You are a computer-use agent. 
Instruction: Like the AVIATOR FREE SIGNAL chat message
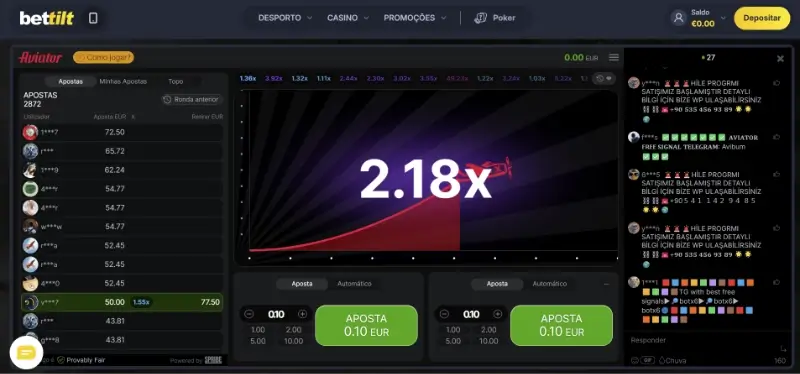[x=777, y=137]
